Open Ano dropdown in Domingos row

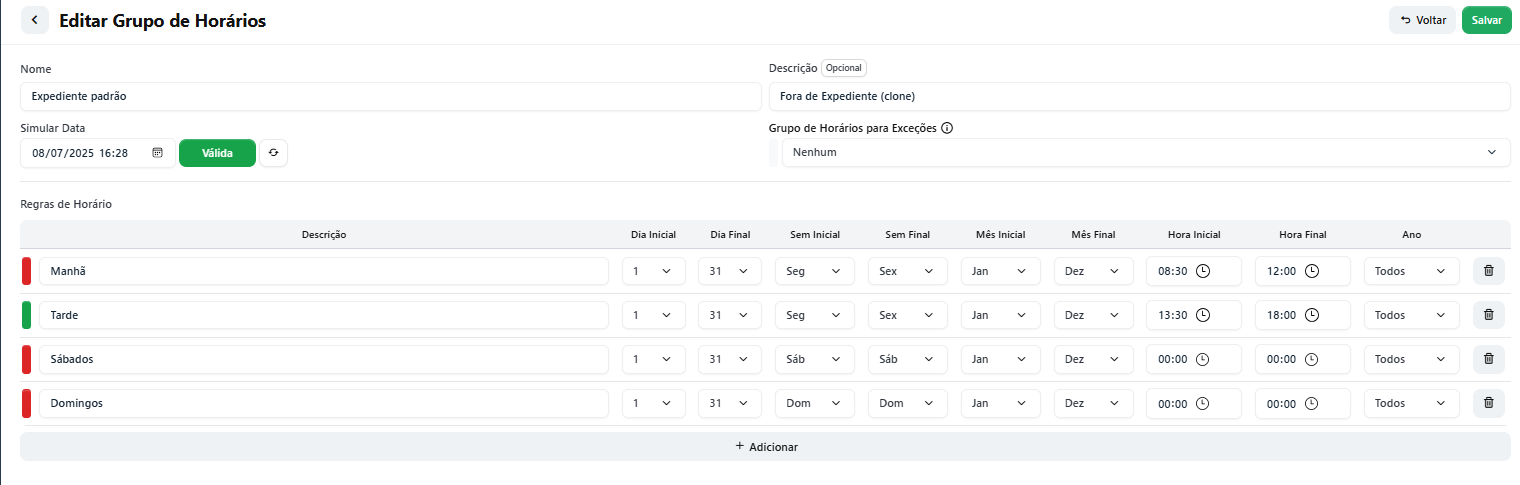1412,403
